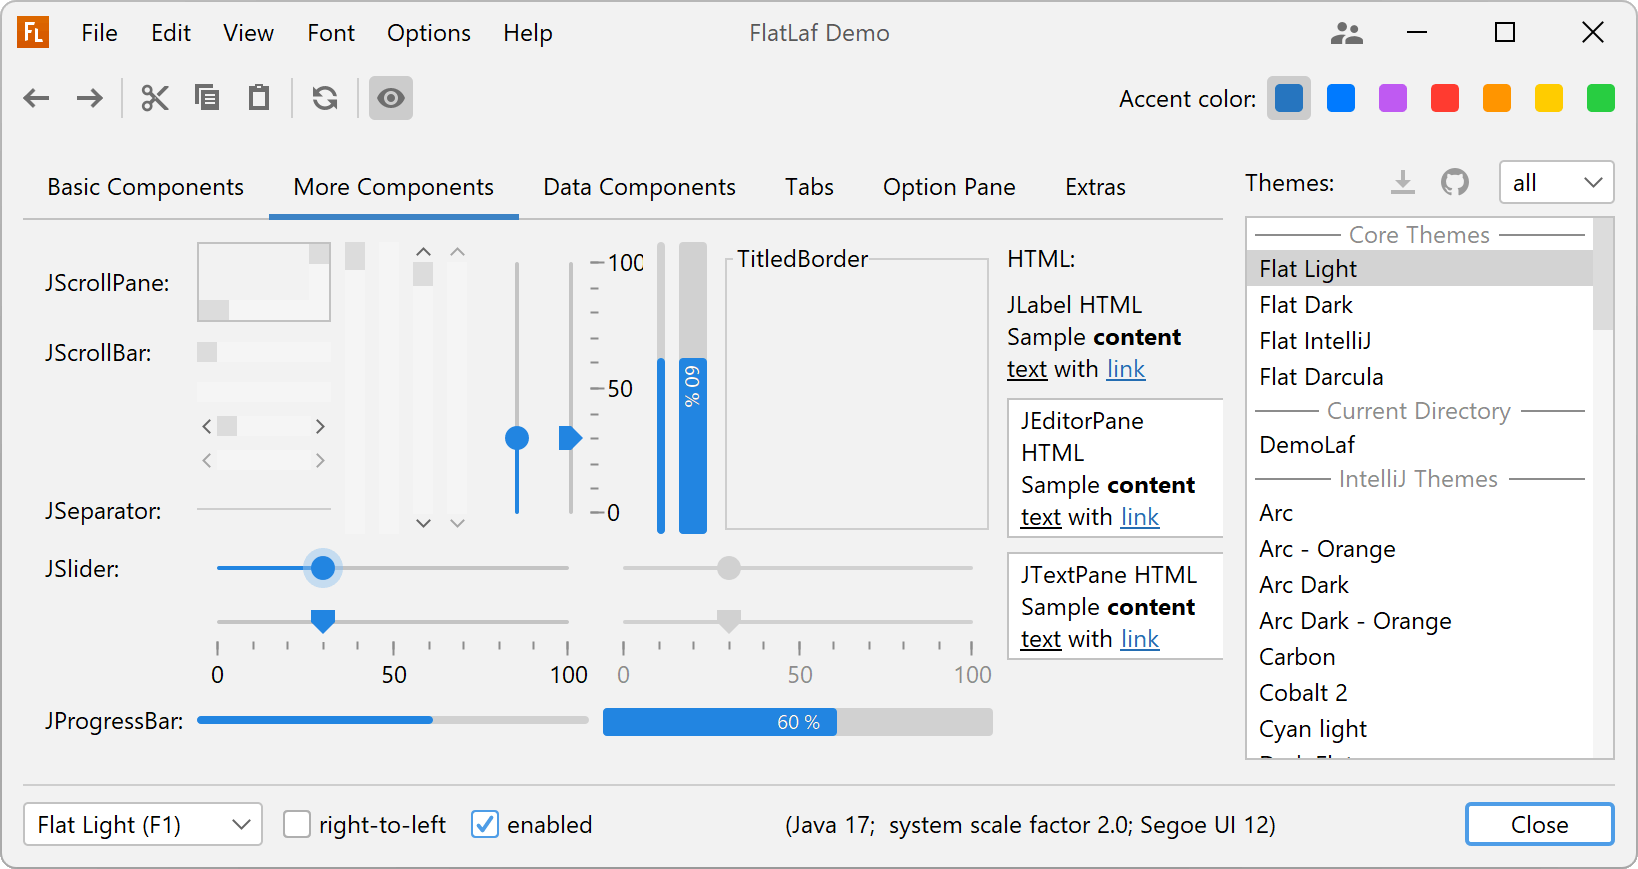Click the Copy toolbar icon
Screen dimensions: 1638x869
coord(207,98)
